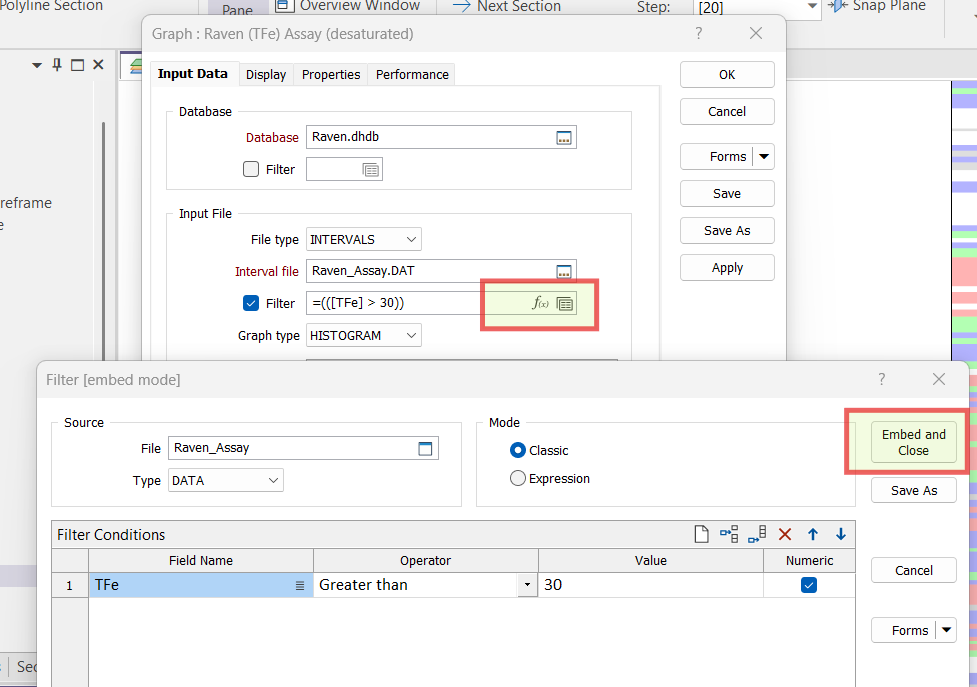Enable the Database Filter checkbox
This screenshot has width=977, height=687.
251,170
